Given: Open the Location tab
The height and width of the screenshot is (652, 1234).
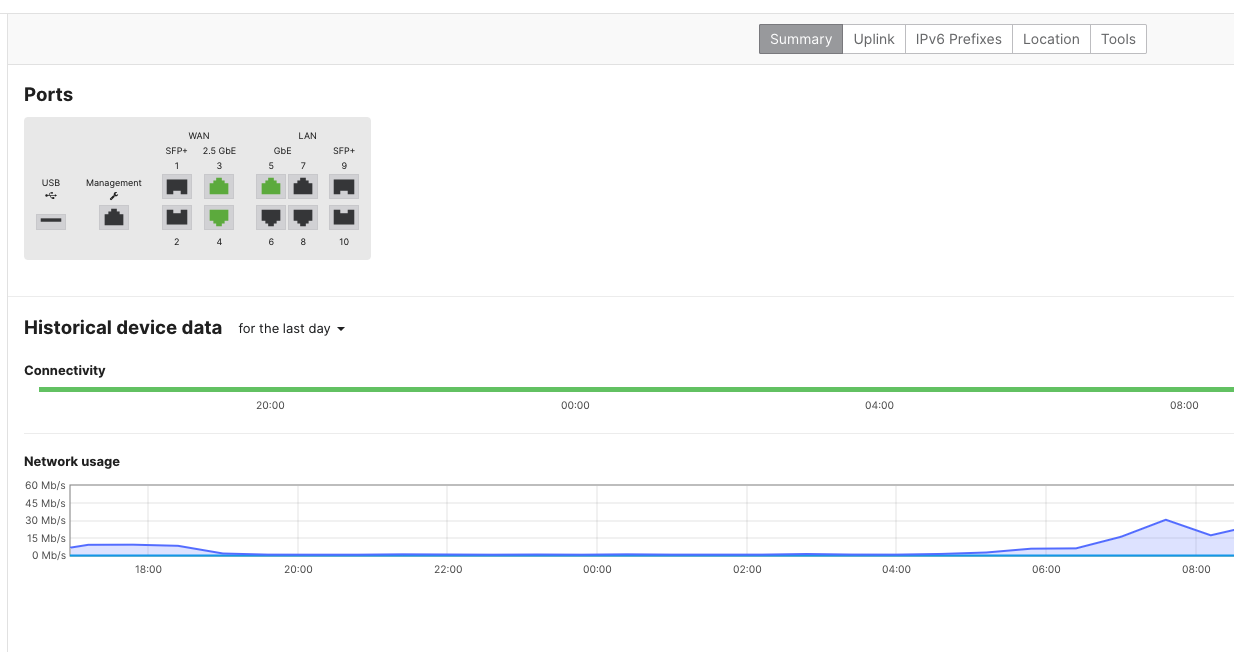Looking at the screenshot, I should 1051,39.
